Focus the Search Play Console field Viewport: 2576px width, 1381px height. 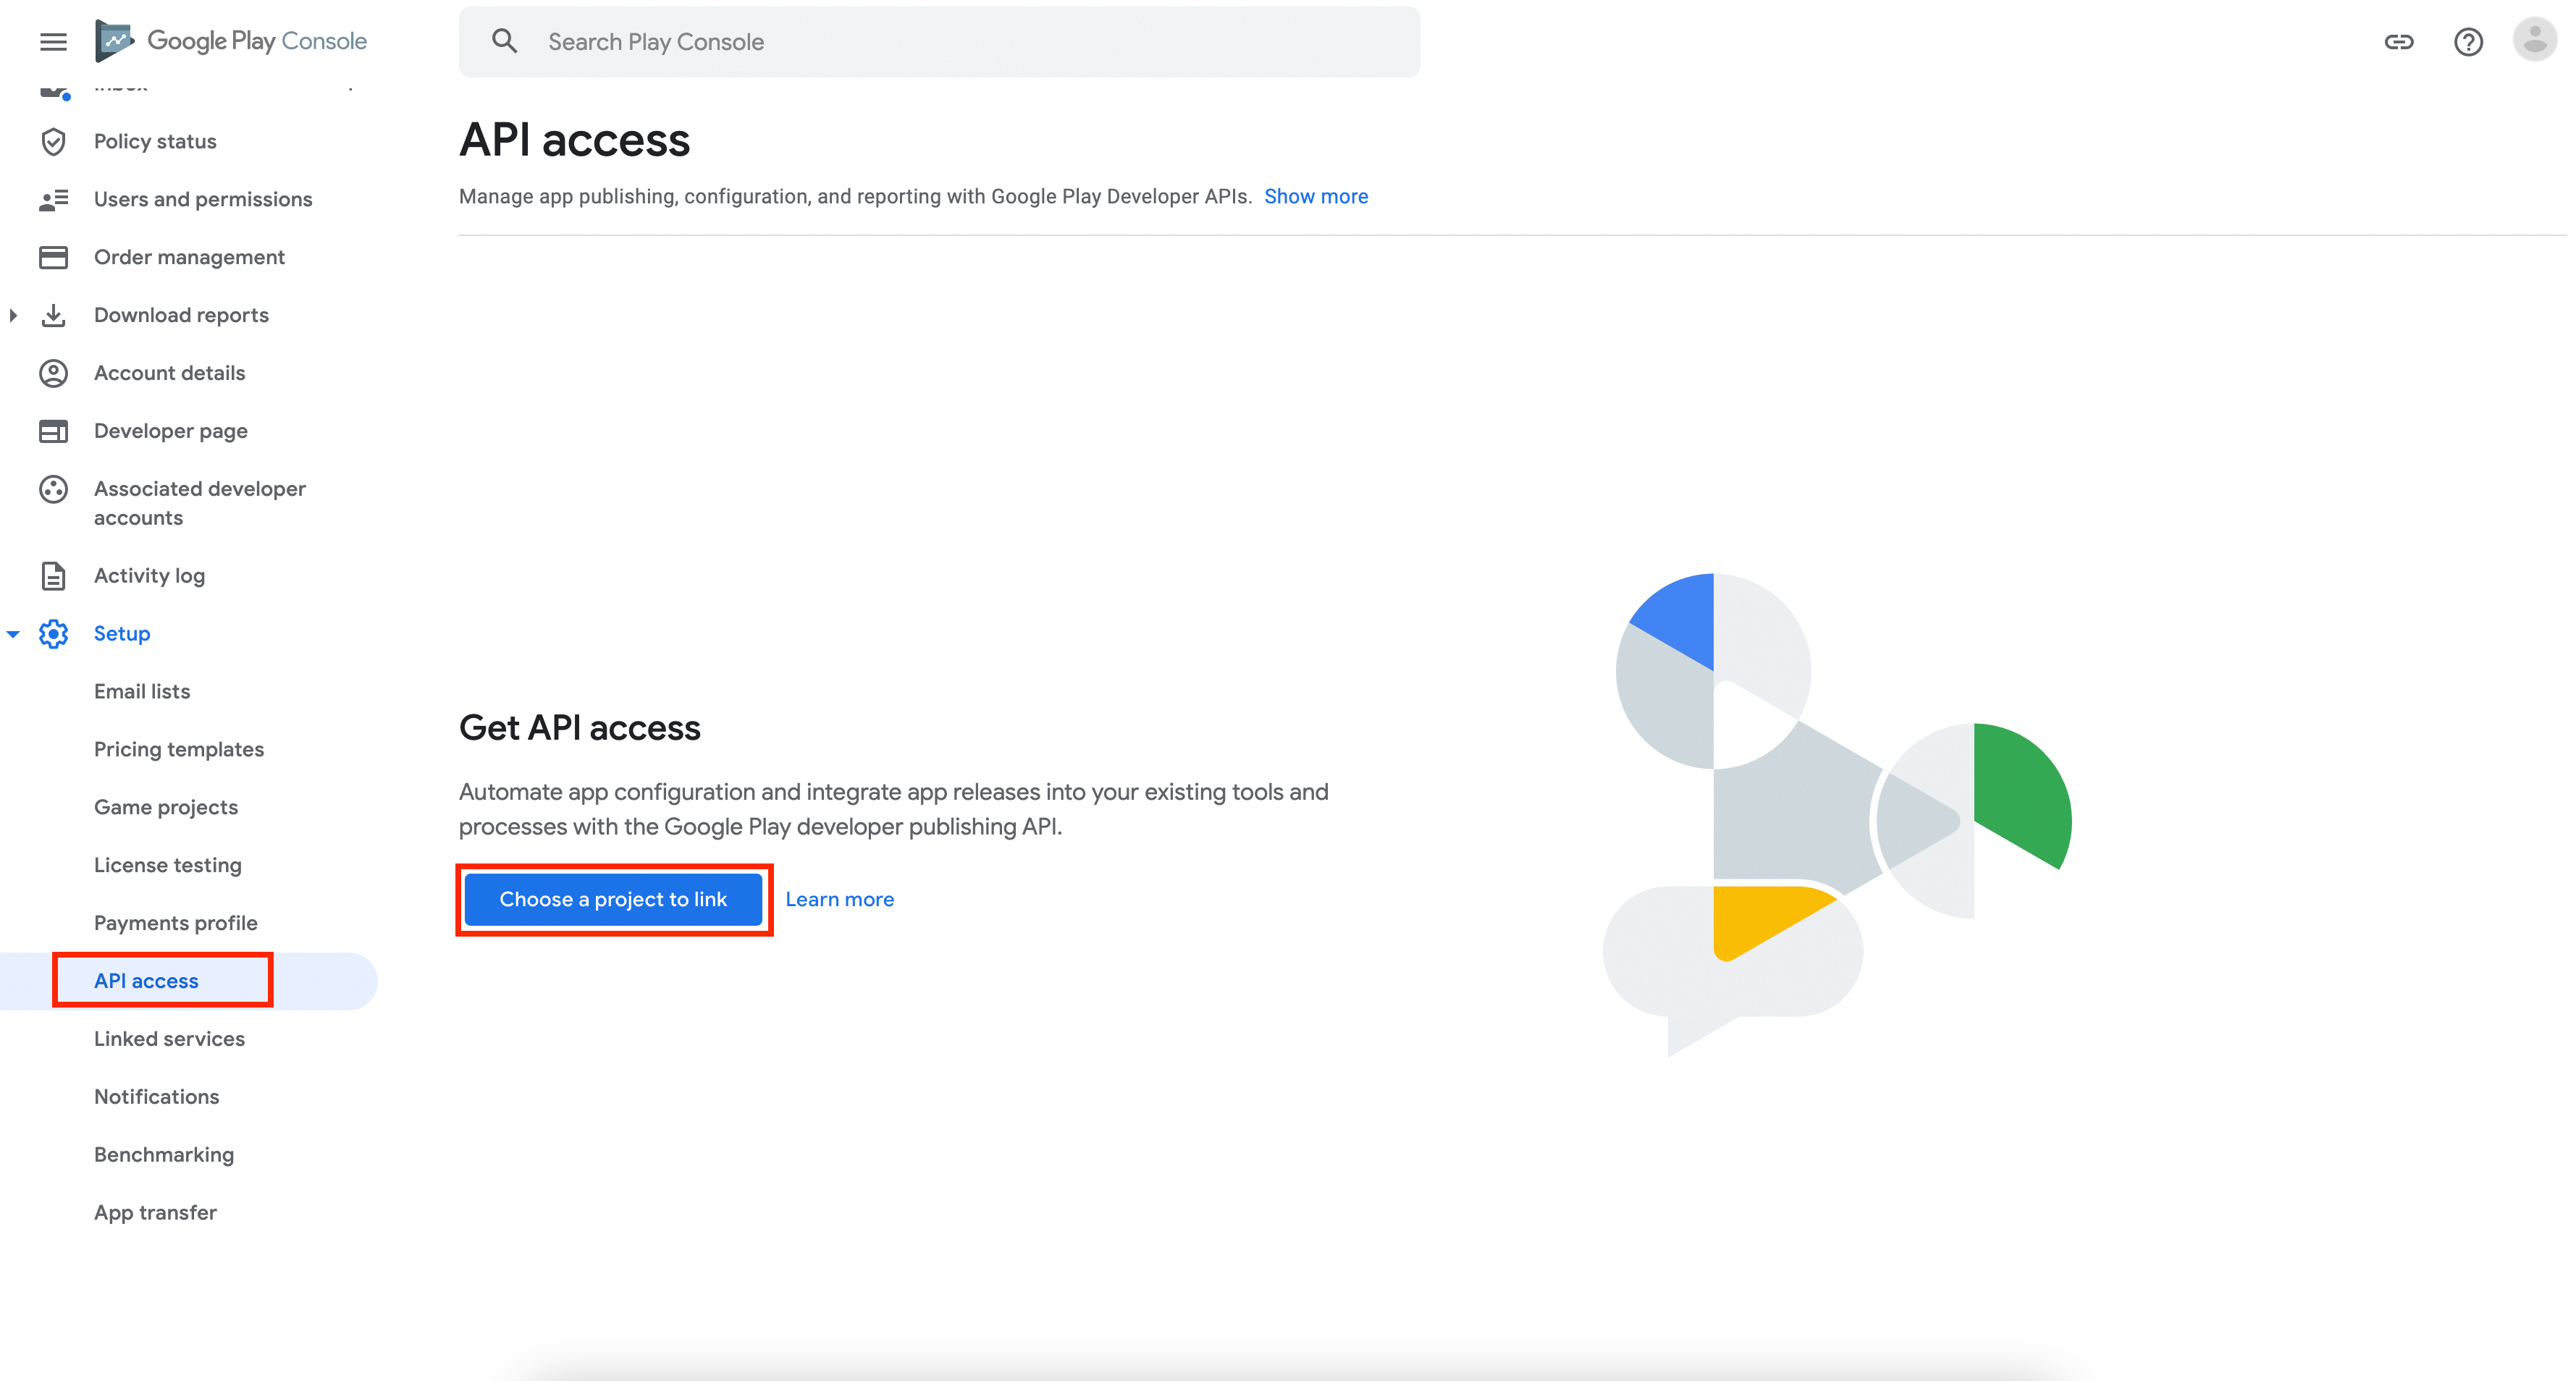coord(939,41)
